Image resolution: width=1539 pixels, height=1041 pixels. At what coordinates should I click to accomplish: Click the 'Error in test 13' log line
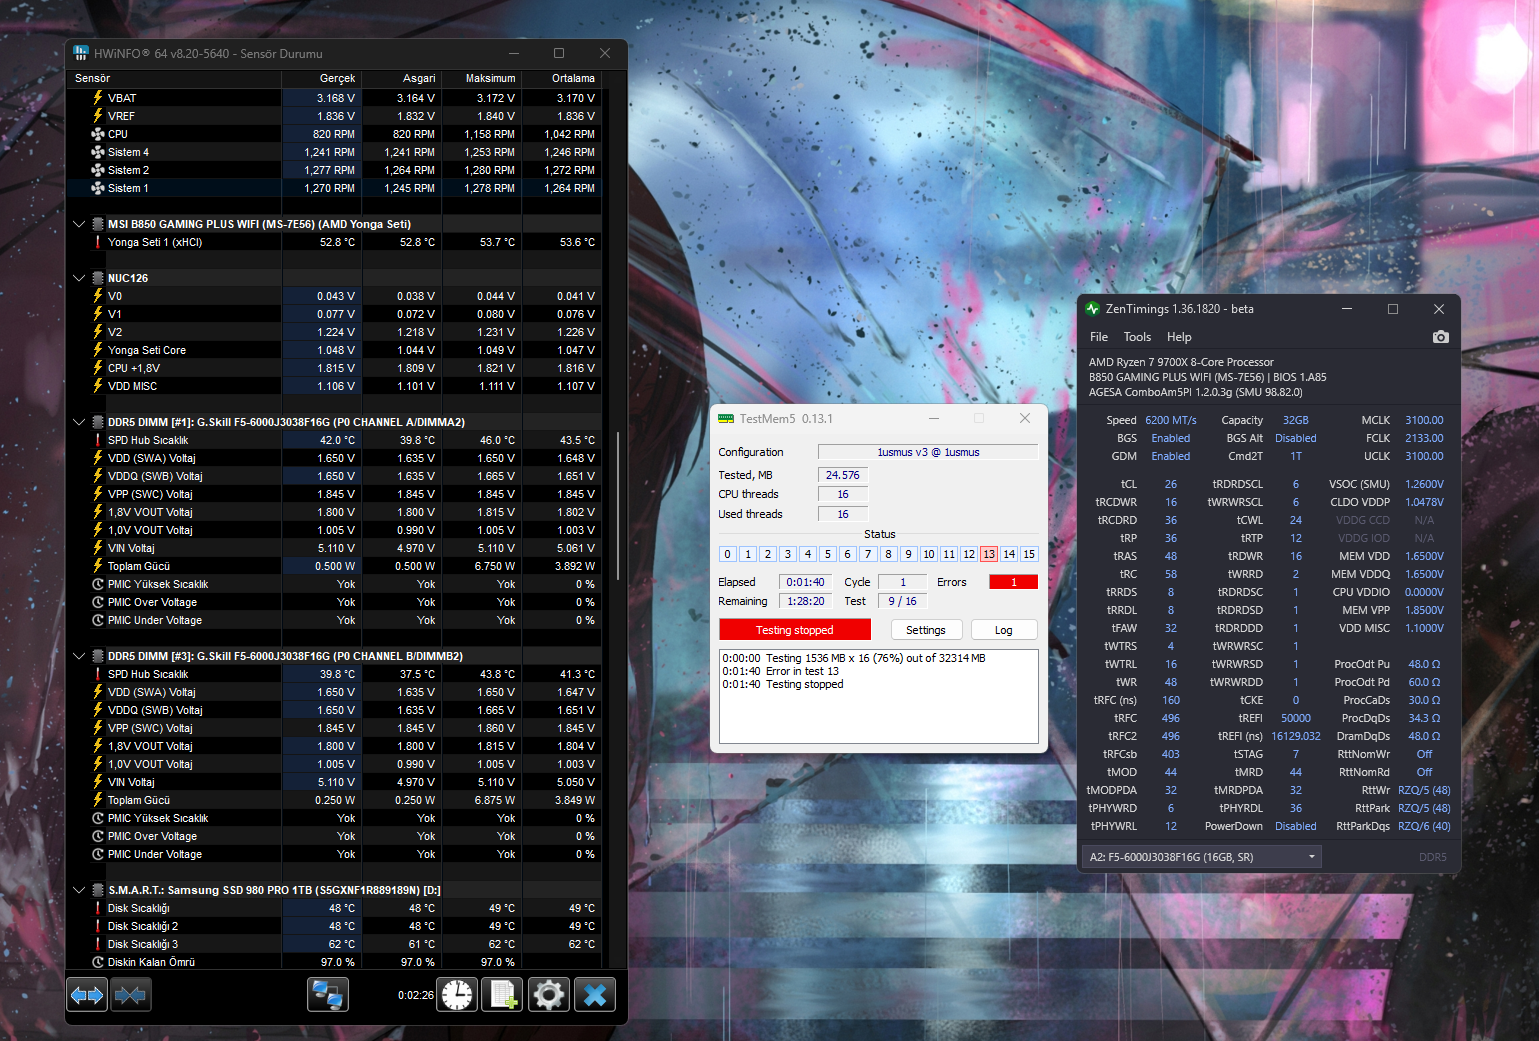click(x=781, y=671)
